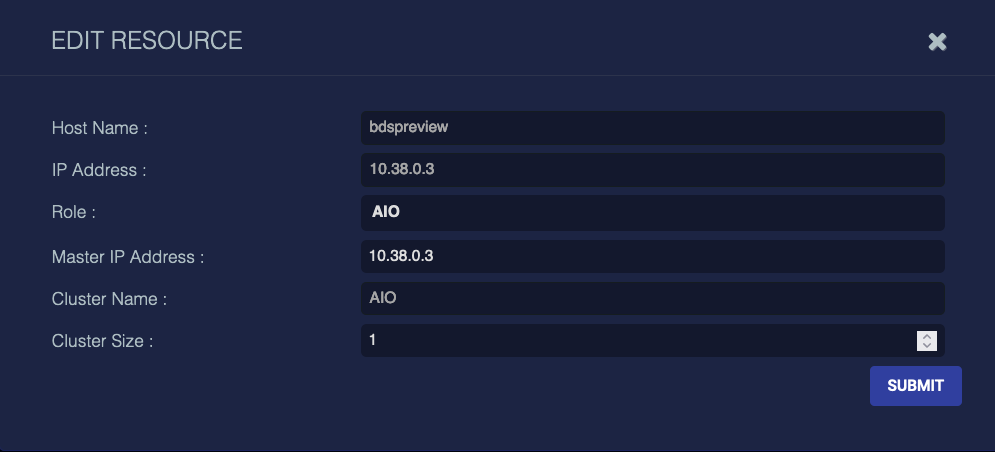The width and height of the screenshot is (995, 452).
Task: Click the Cluster Name input box
Action: pyautogui.click(x=652, y=298)
